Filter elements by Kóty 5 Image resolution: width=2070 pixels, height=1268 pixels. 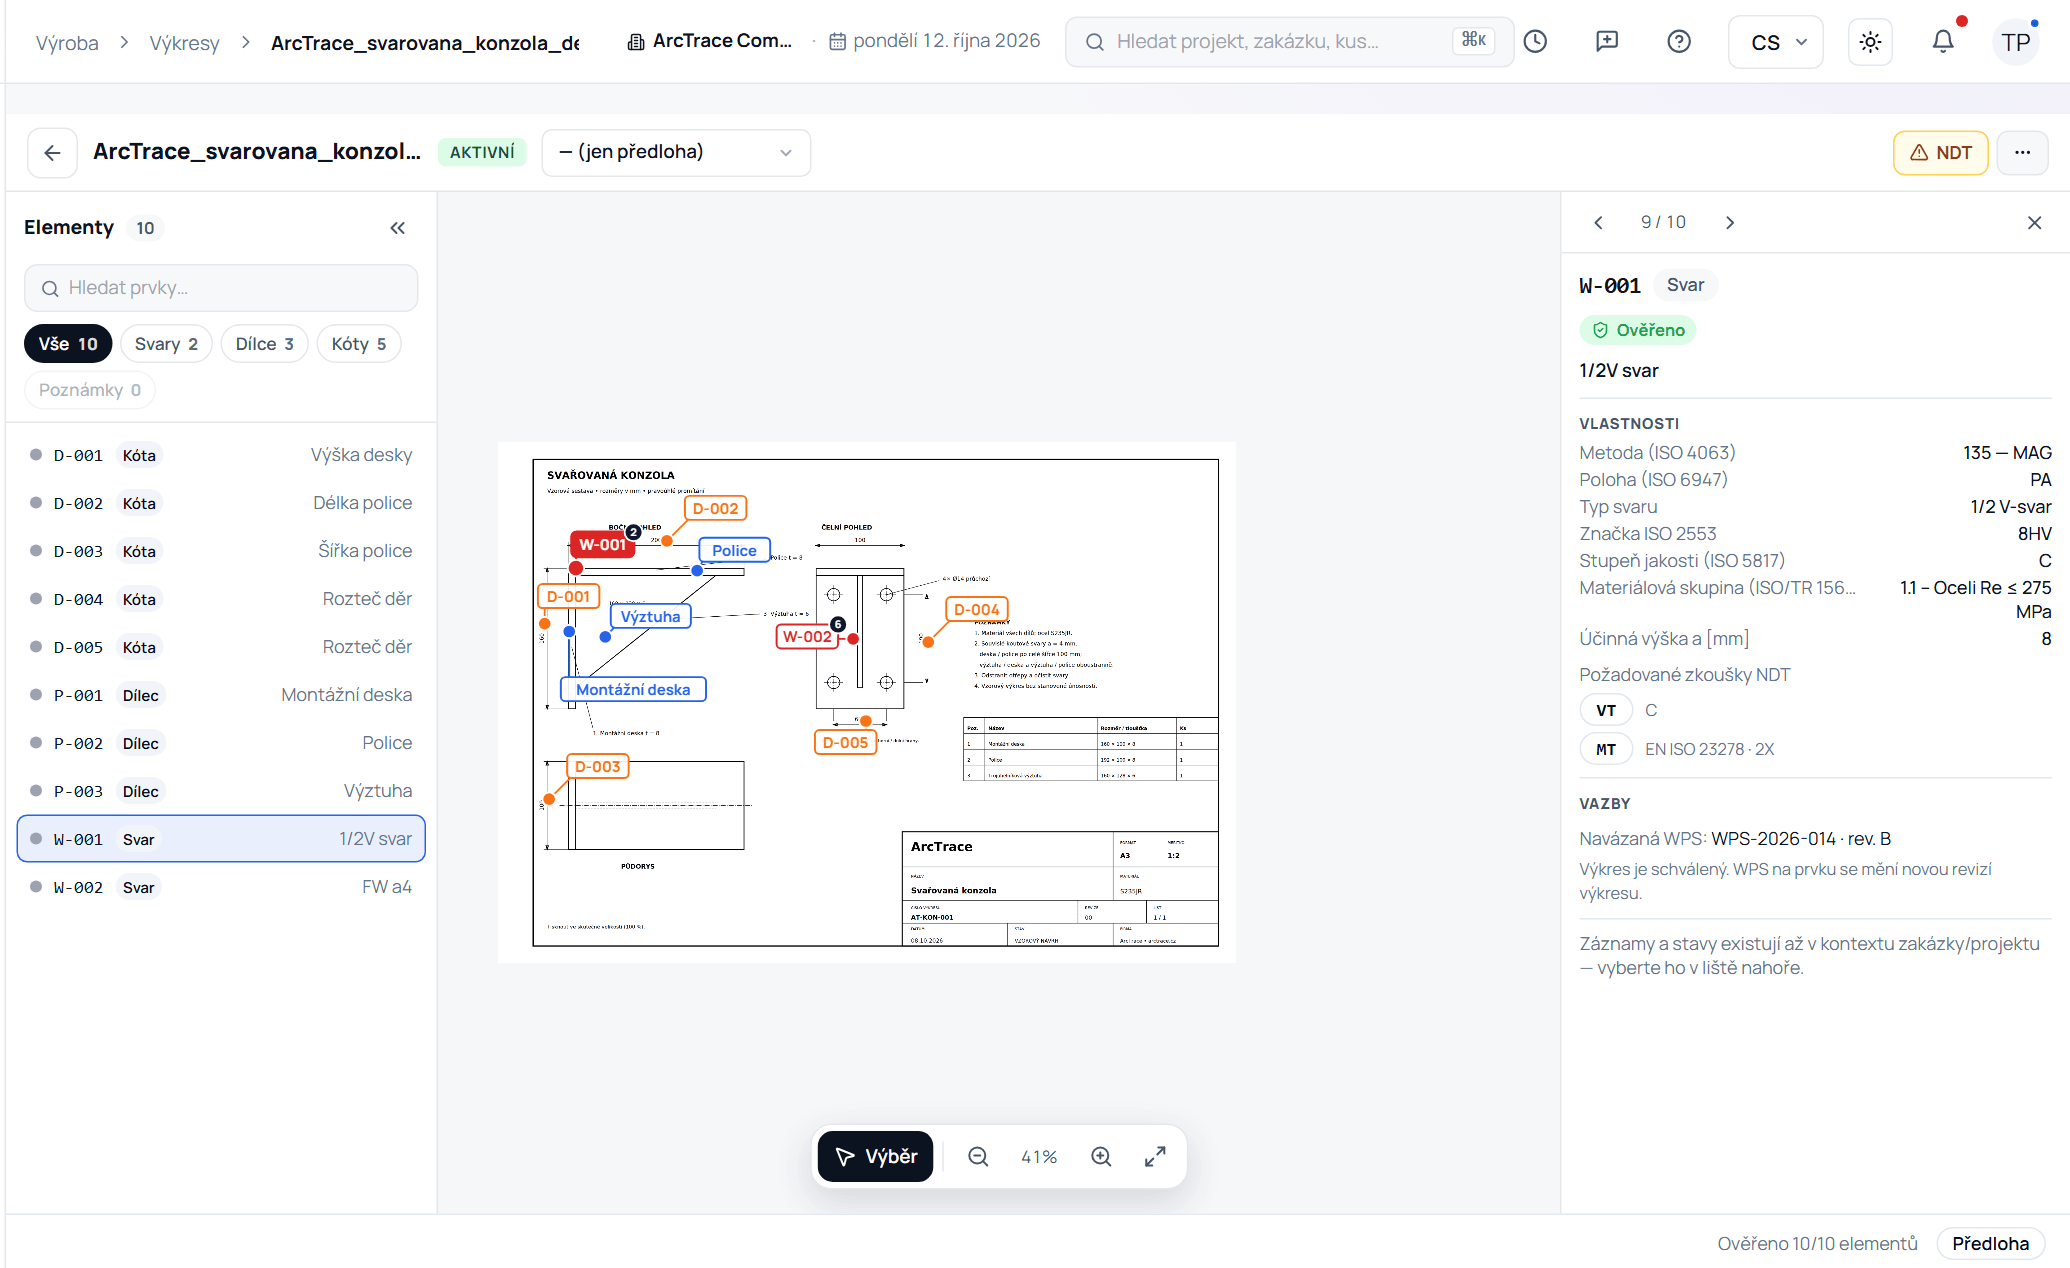(x=359, y=344)
